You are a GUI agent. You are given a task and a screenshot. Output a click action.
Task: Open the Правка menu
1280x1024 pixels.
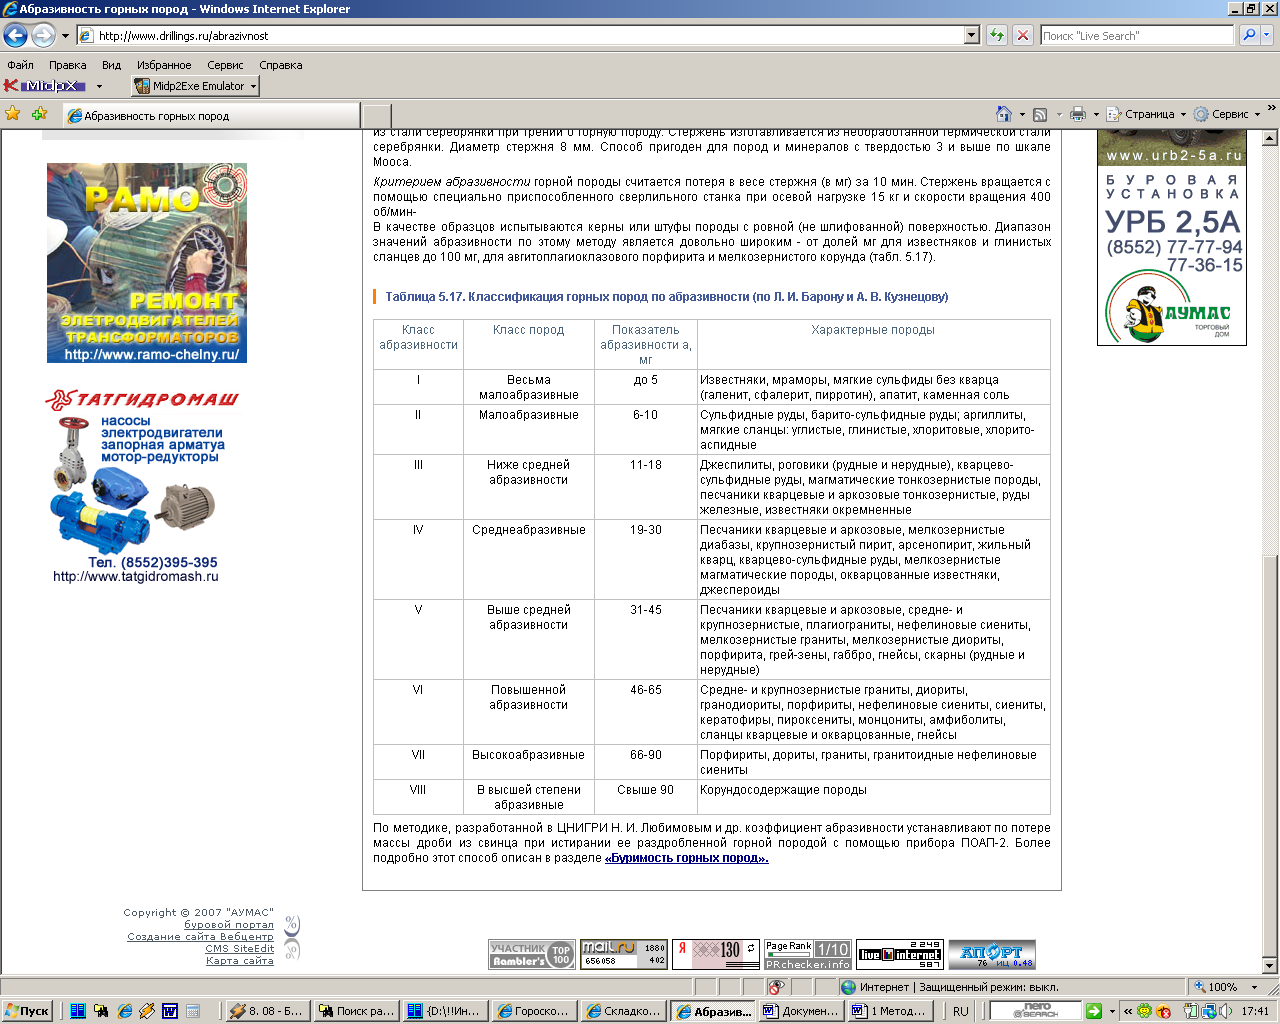point(68,65)
